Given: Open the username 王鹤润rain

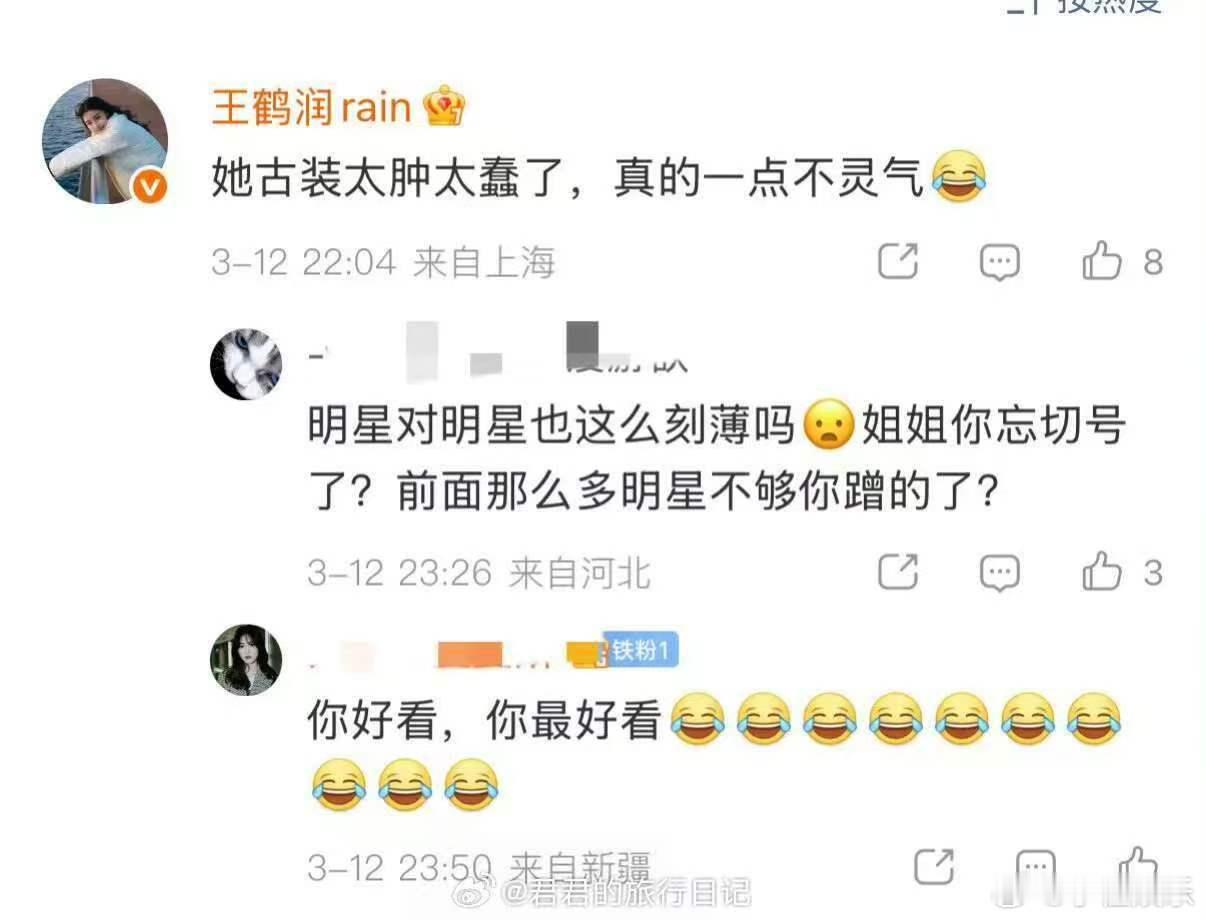Looking at the screenshot, I should (311, 107).
